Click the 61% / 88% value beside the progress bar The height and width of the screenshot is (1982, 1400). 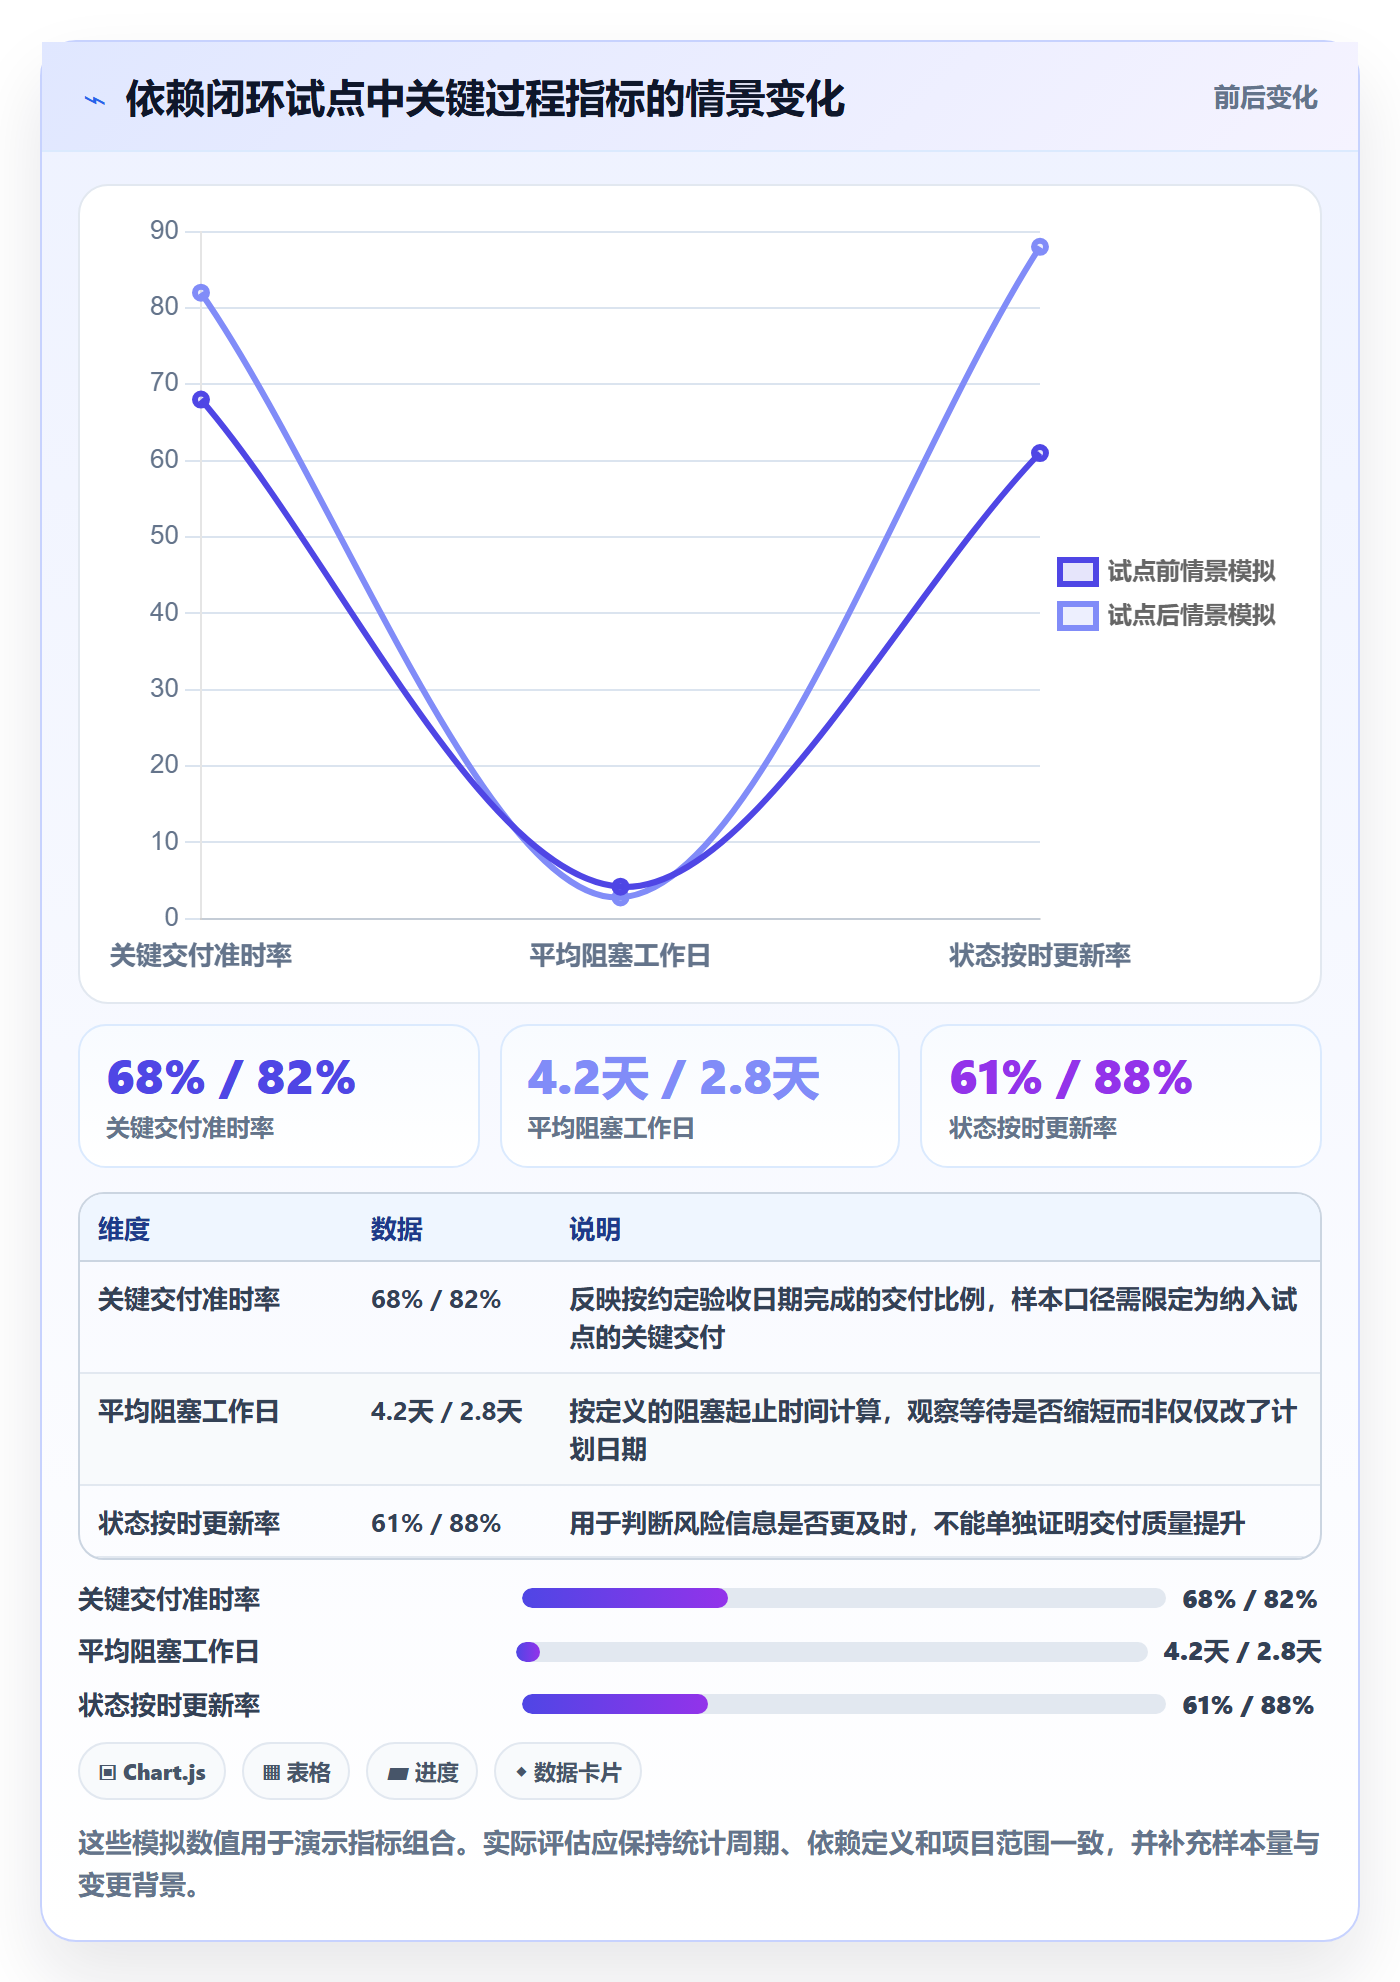(x=1248, y=1705)
